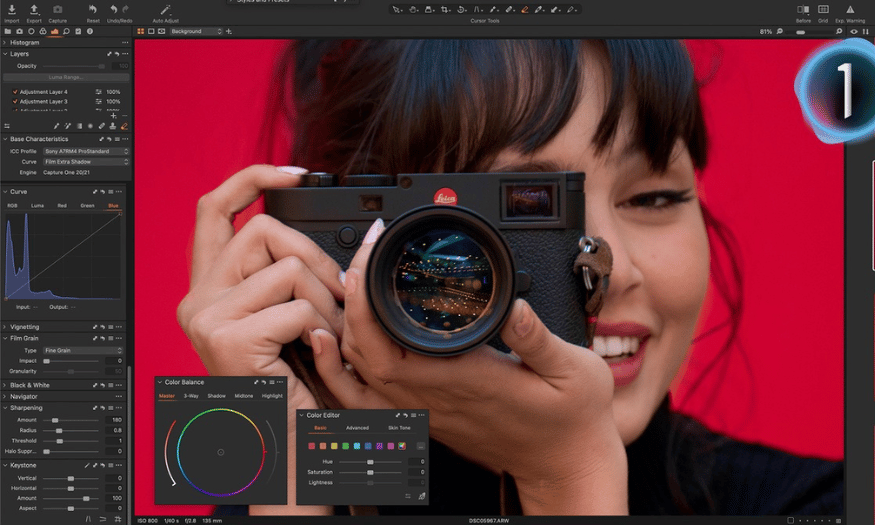
Task: Click the Before view toggle
Action: click(x=803, y=9)
